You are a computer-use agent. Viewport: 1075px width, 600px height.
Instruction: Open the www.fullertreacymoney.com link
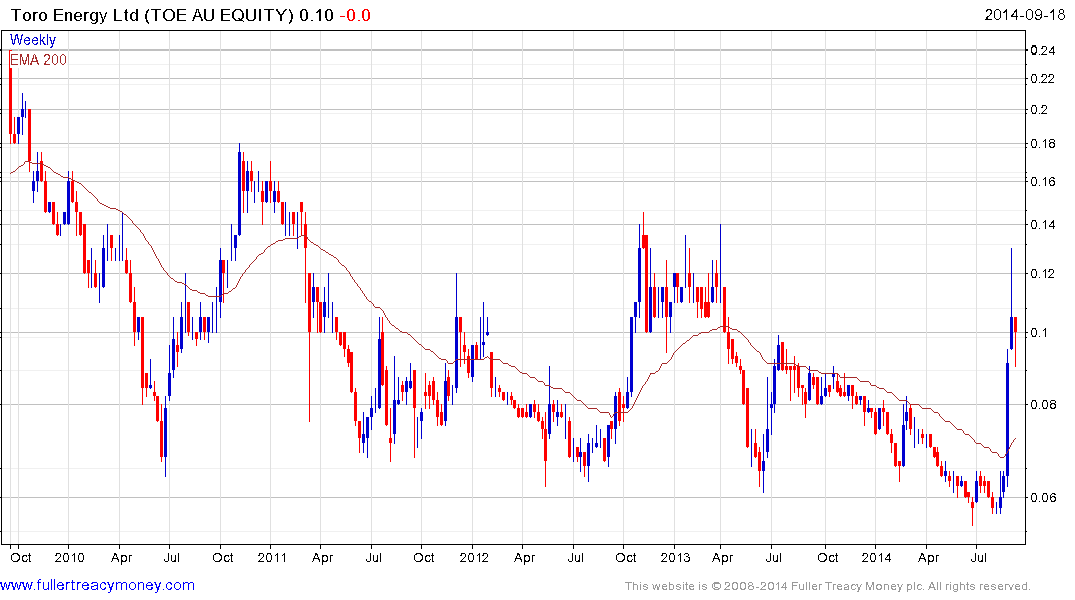pyautogui.click(x=98, y=585)
